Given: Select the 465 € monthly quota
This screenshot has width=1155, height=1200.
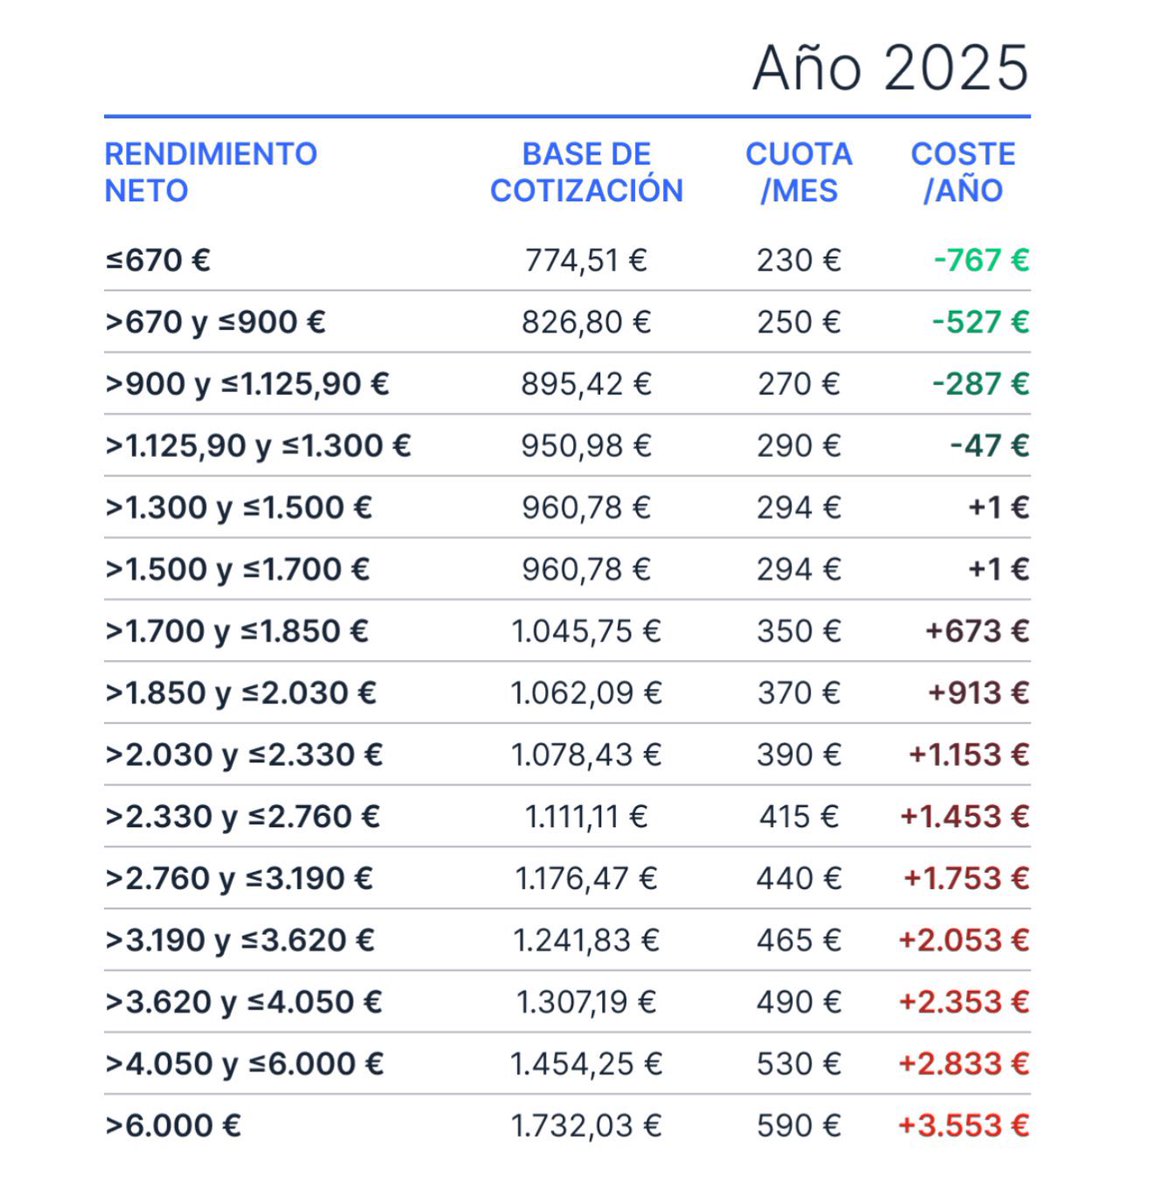Looking at the screenshot, I should [799, 940].
